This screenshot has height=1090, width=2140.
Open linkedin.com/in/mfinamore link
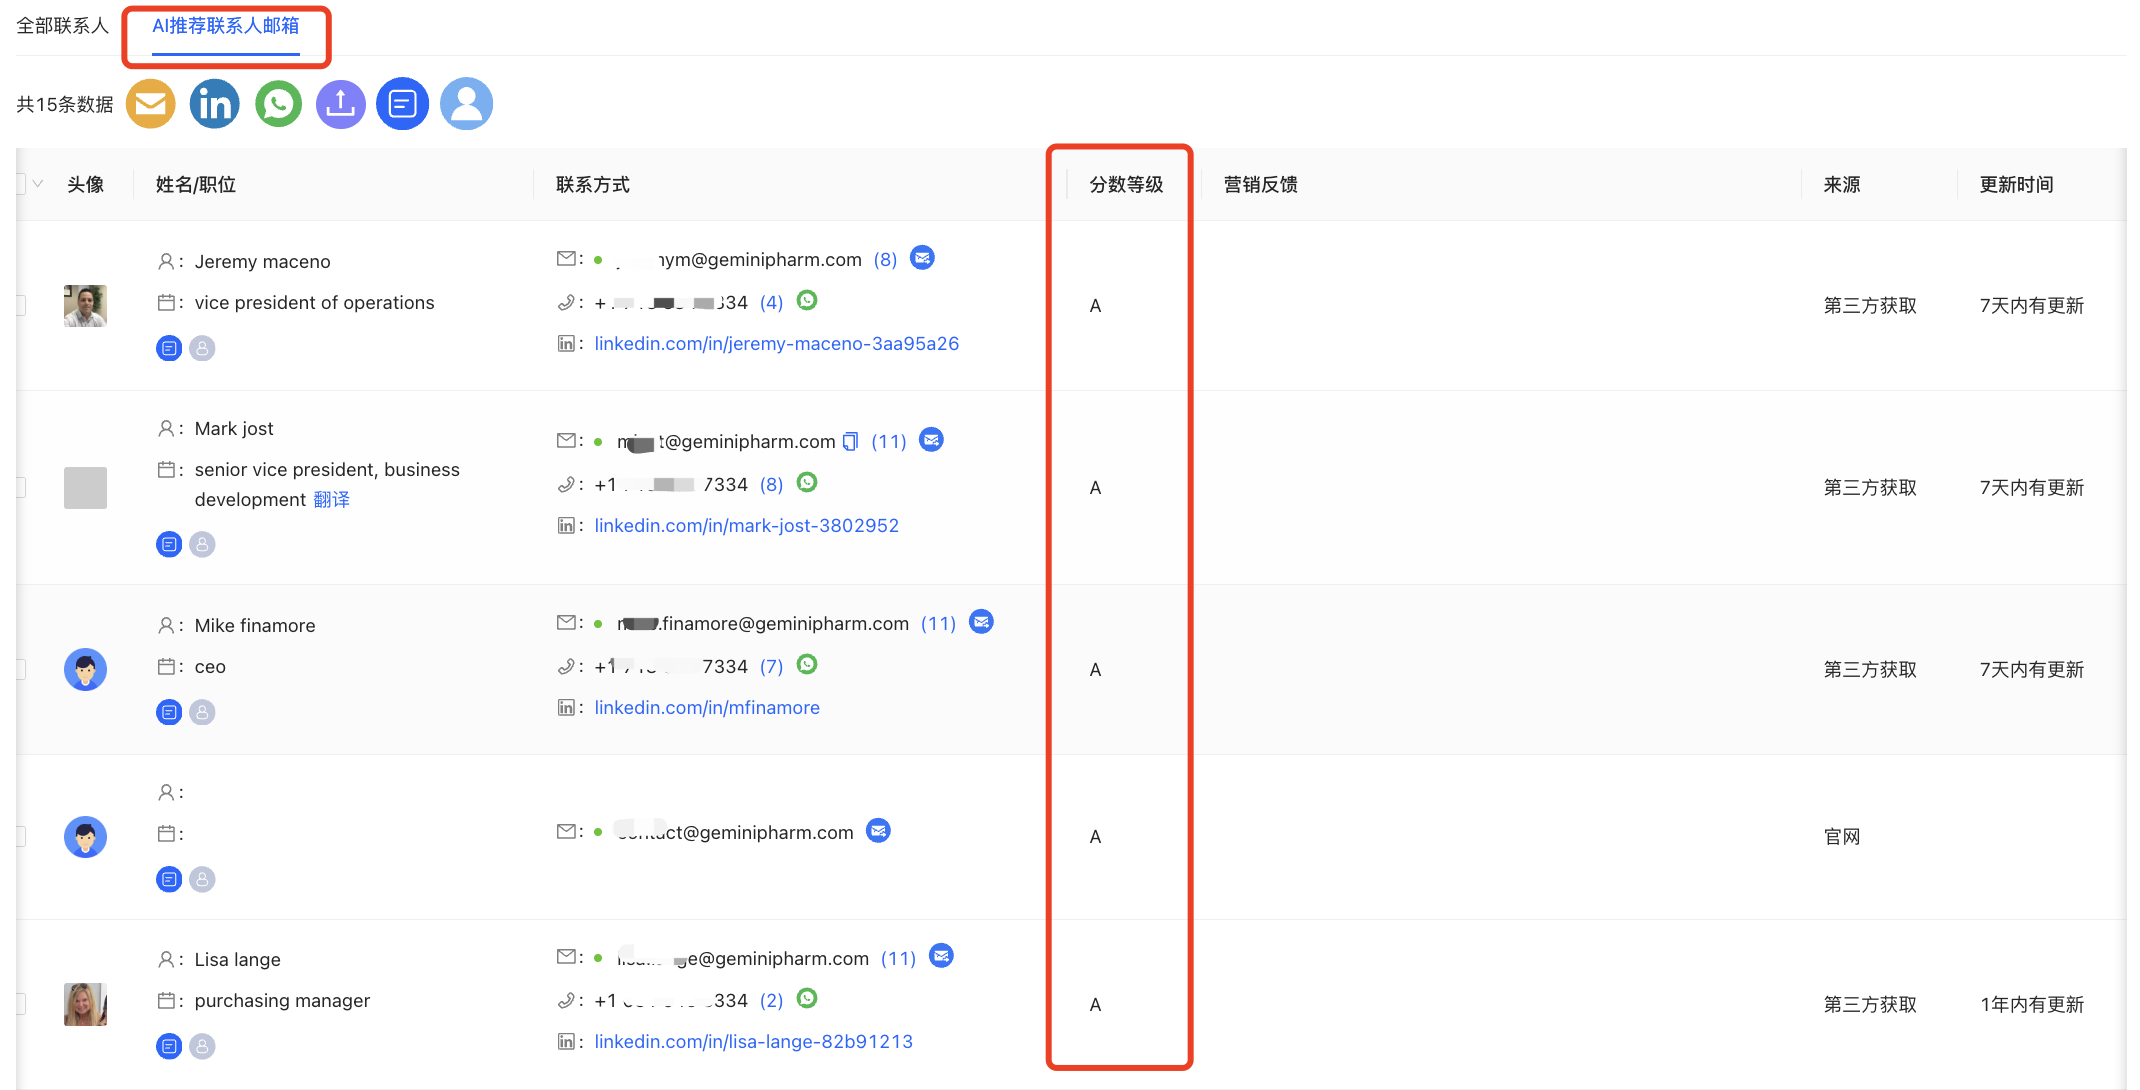(x=707, y=708)
